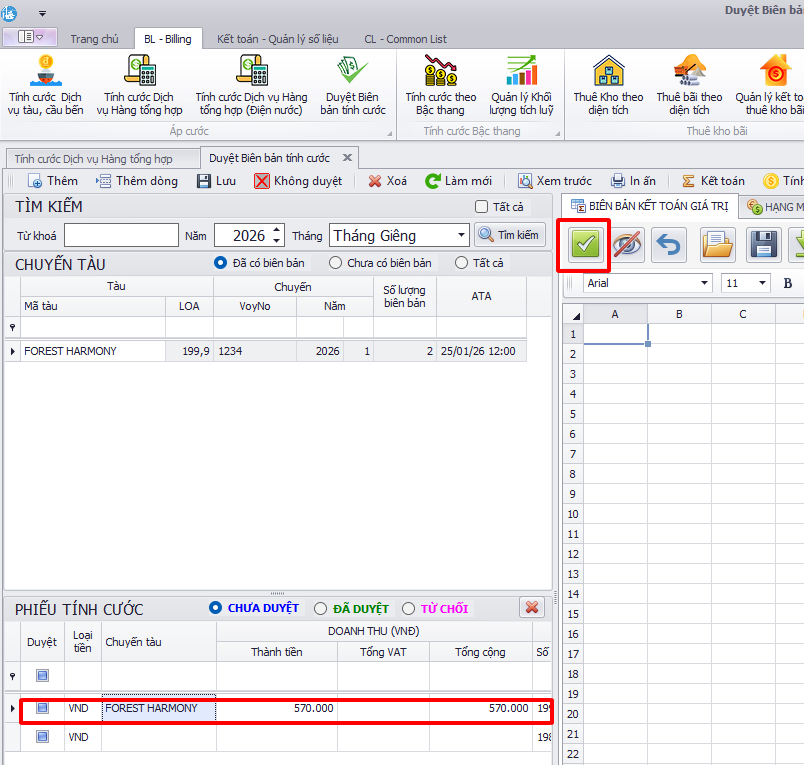Select the ĐÃ DUYỆT radio filter
This screenshot has width=804, height=765.
321,608
